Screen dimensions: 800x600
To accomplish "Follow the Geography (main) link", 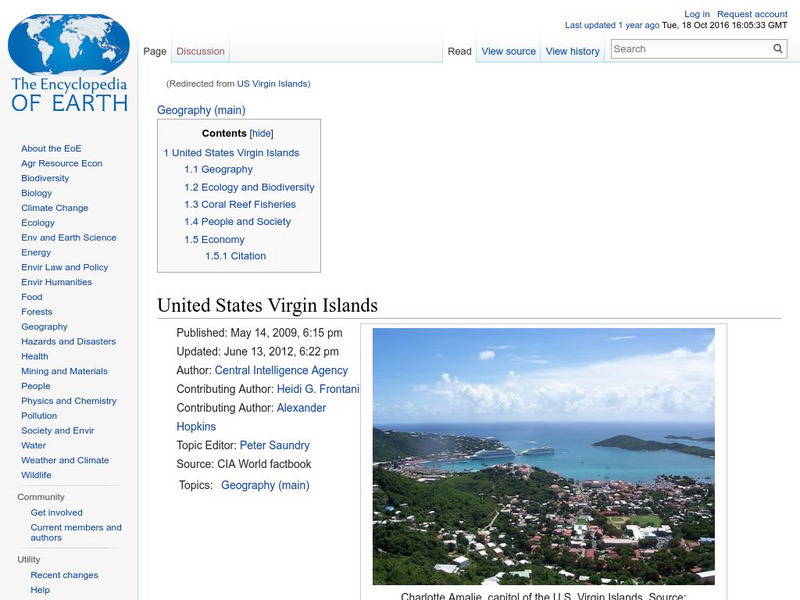I will pyautogui.click(x=199, y=109).
